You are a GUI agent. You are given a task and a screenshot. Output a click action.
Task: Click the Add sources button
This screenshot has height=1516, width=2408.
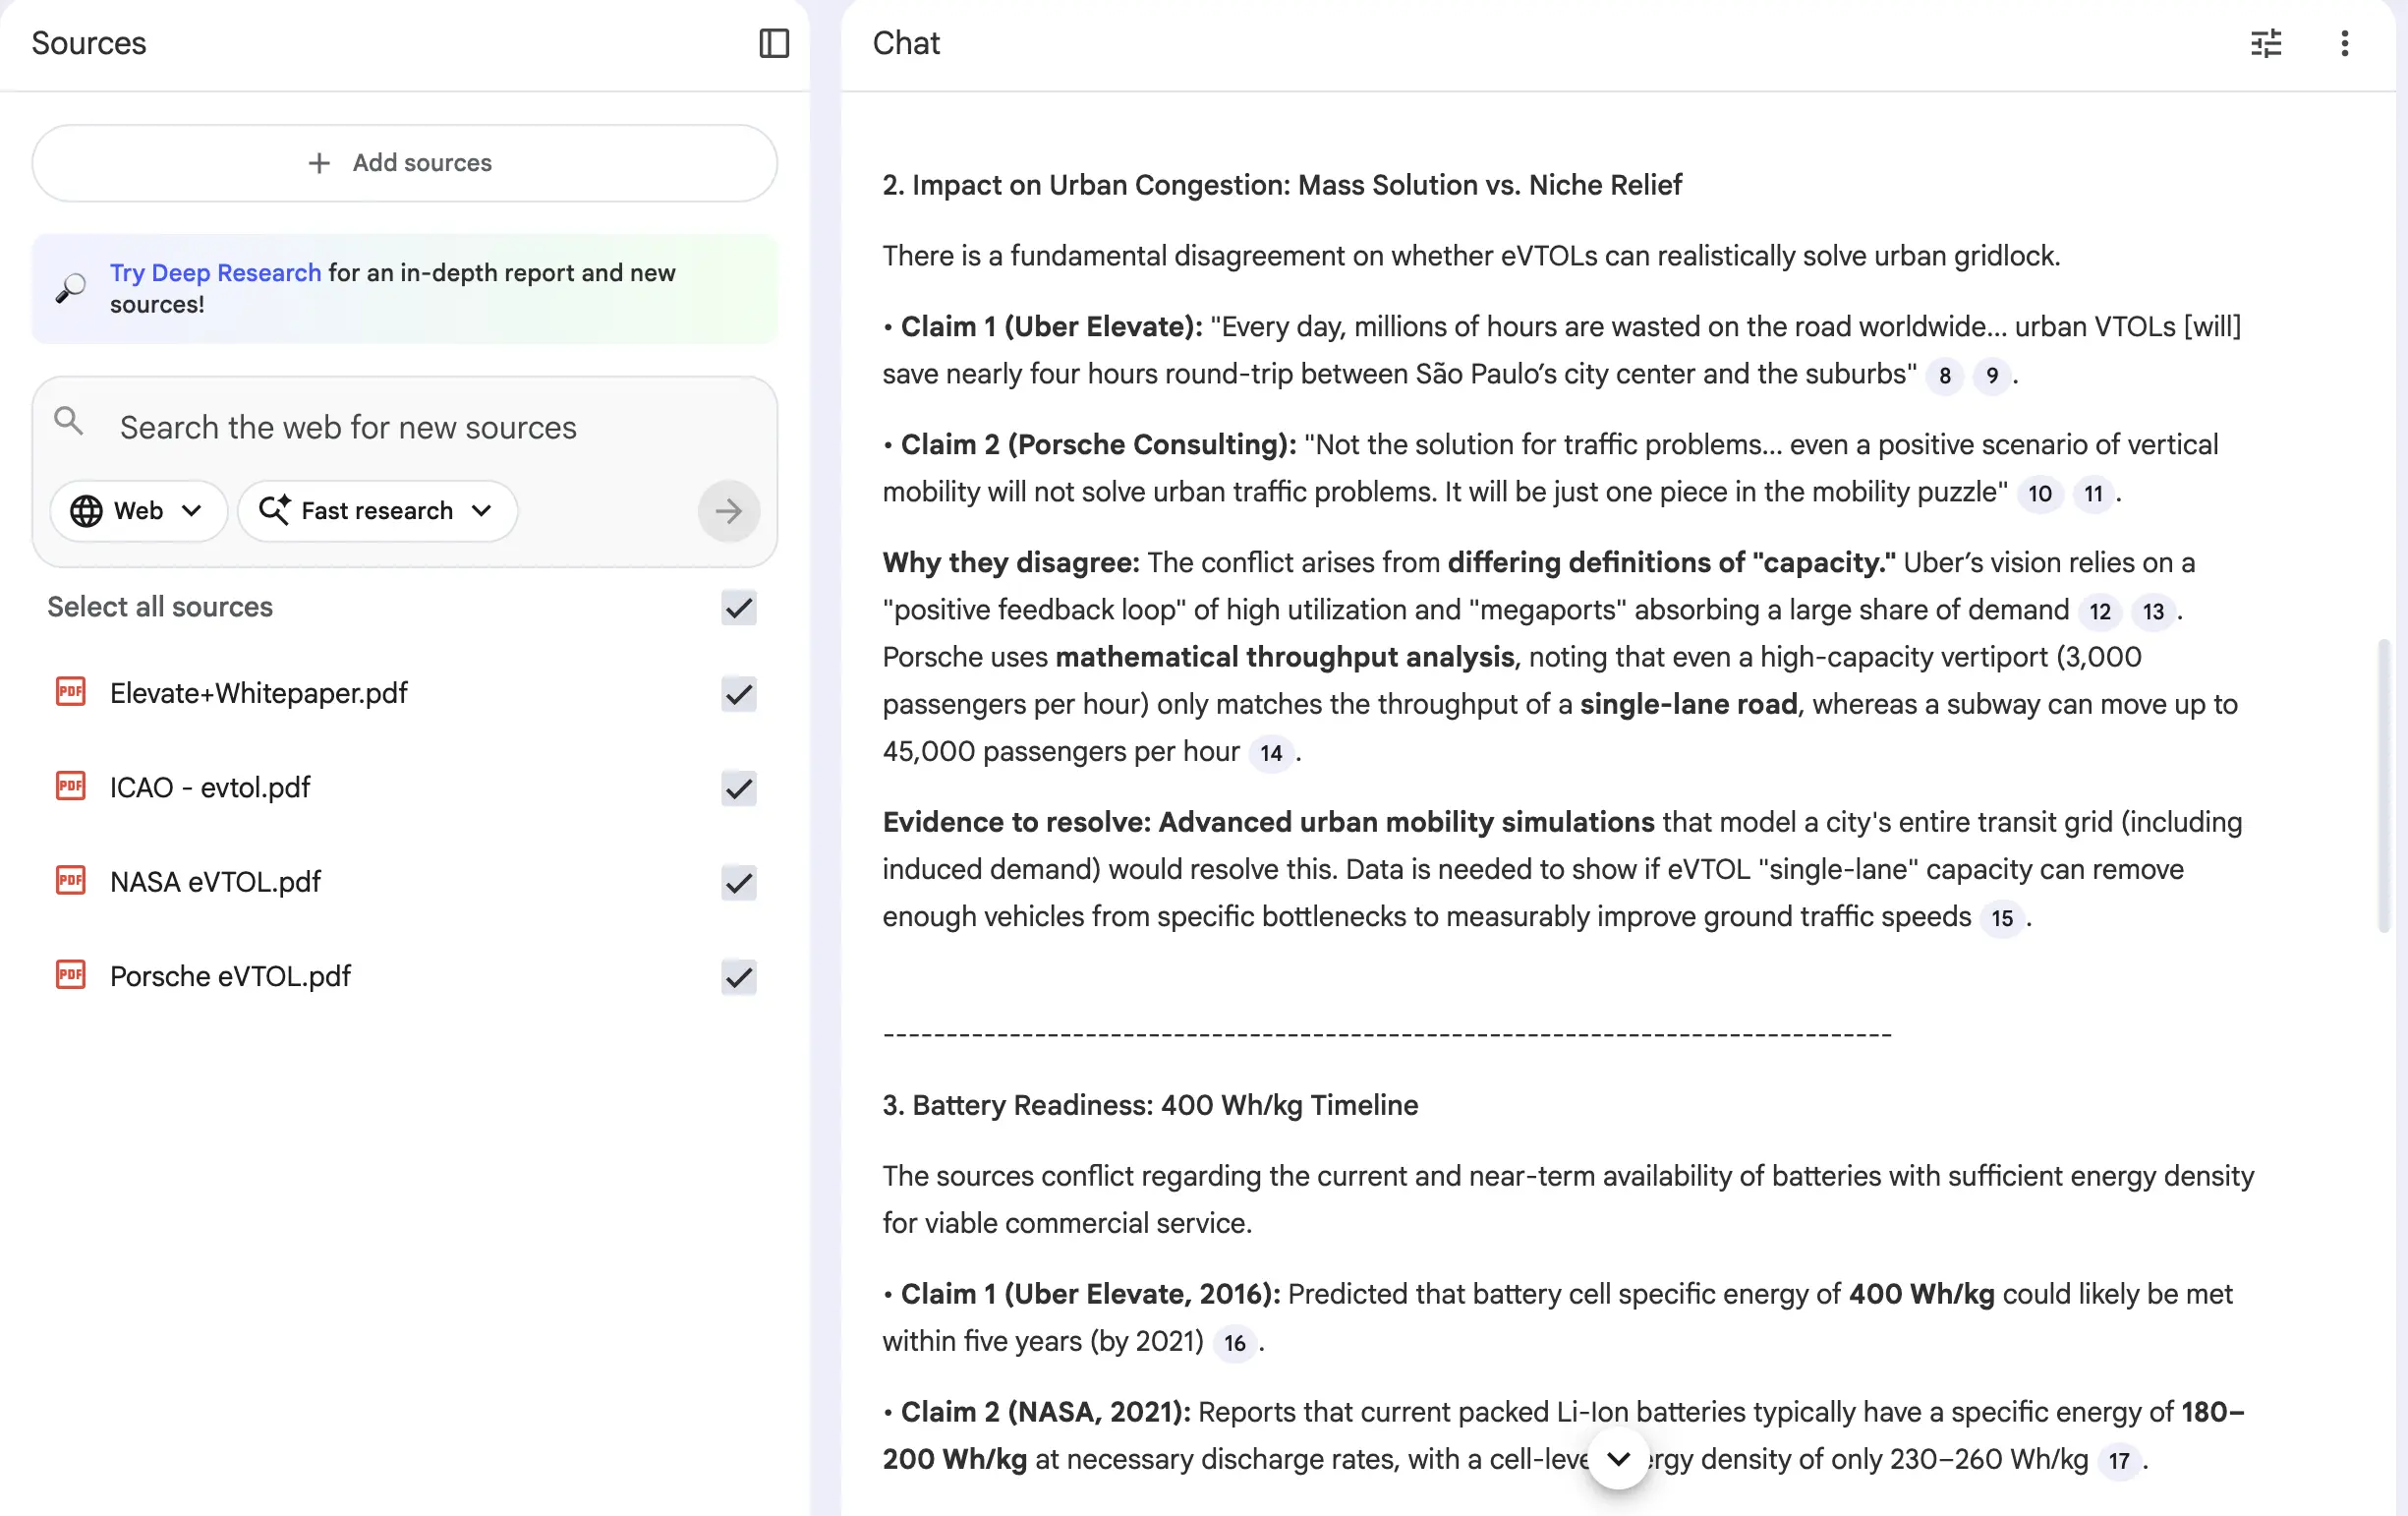tap(404, 163)
